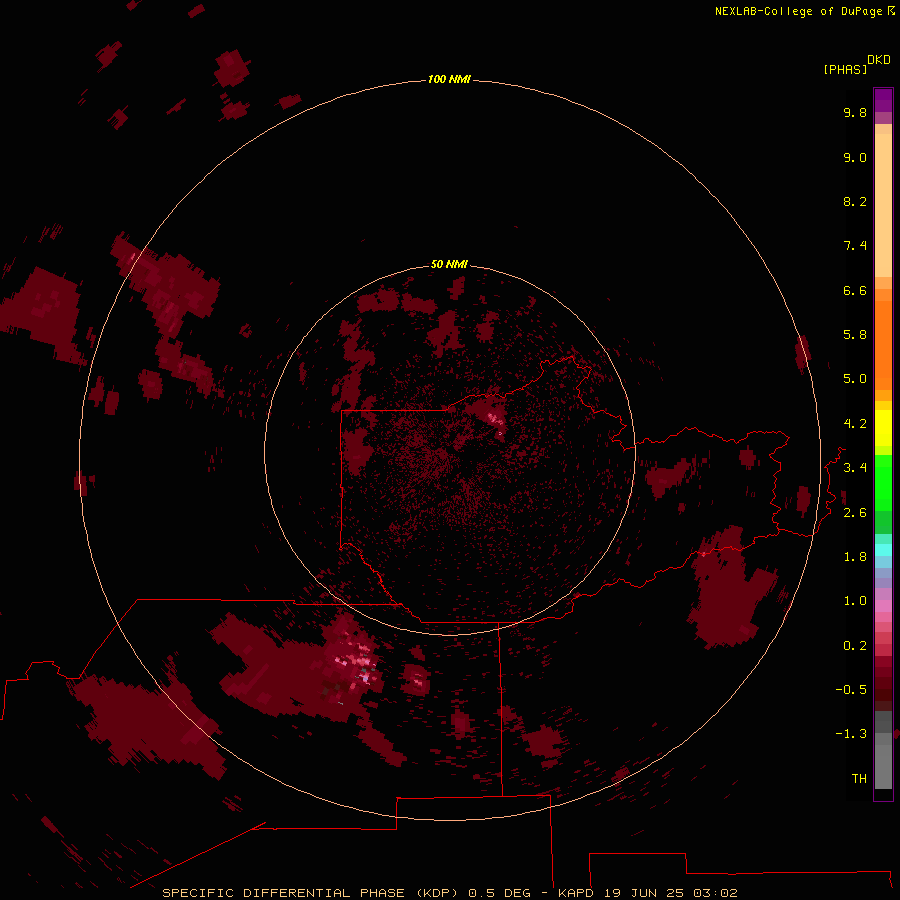
Task: Click the 0.2 scale value
Action: (855, 646)
